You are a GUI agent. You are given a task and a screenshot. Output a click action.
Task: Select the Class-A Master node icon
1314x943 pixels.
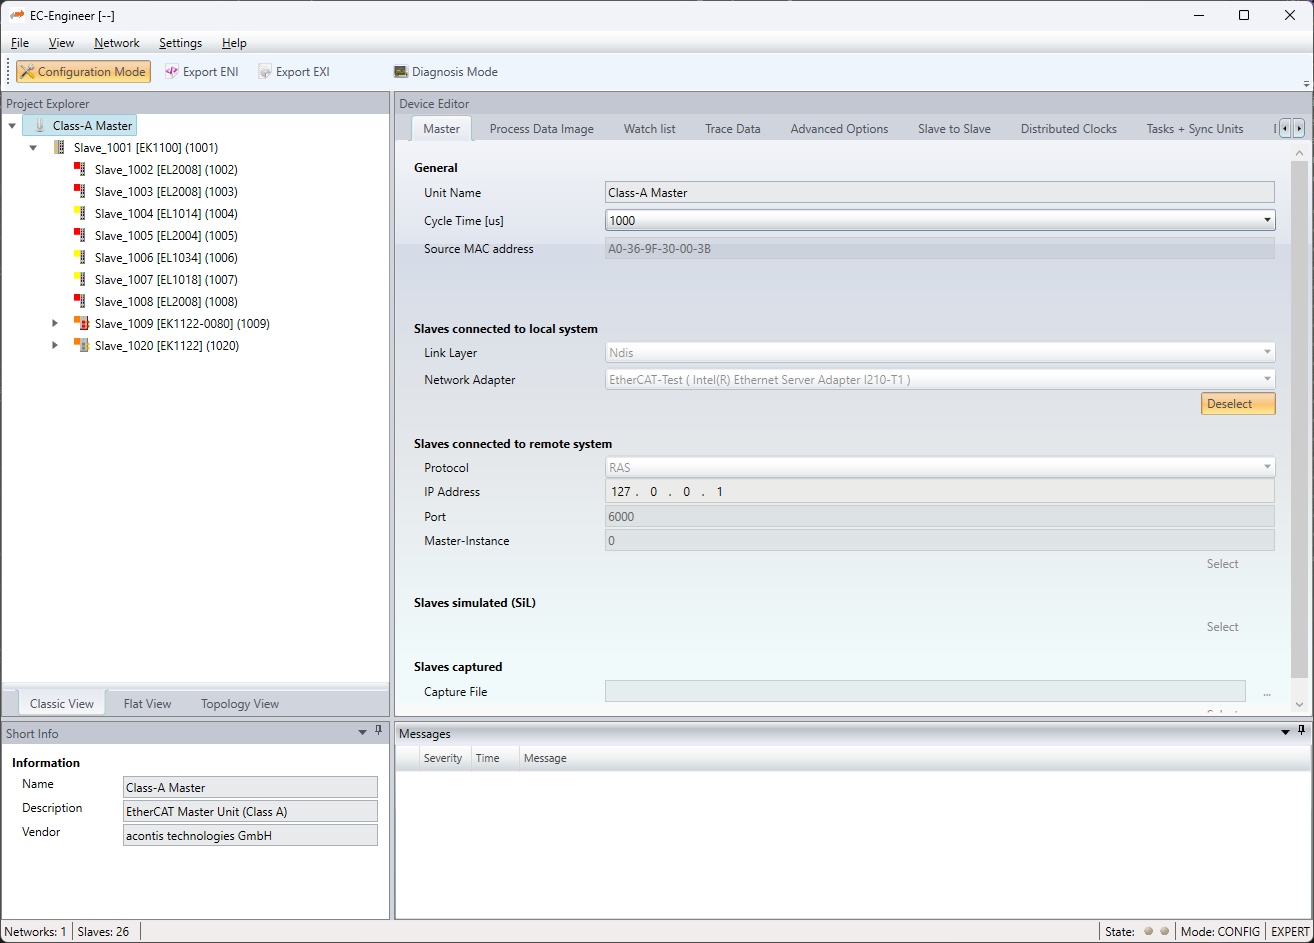[40, 126]
